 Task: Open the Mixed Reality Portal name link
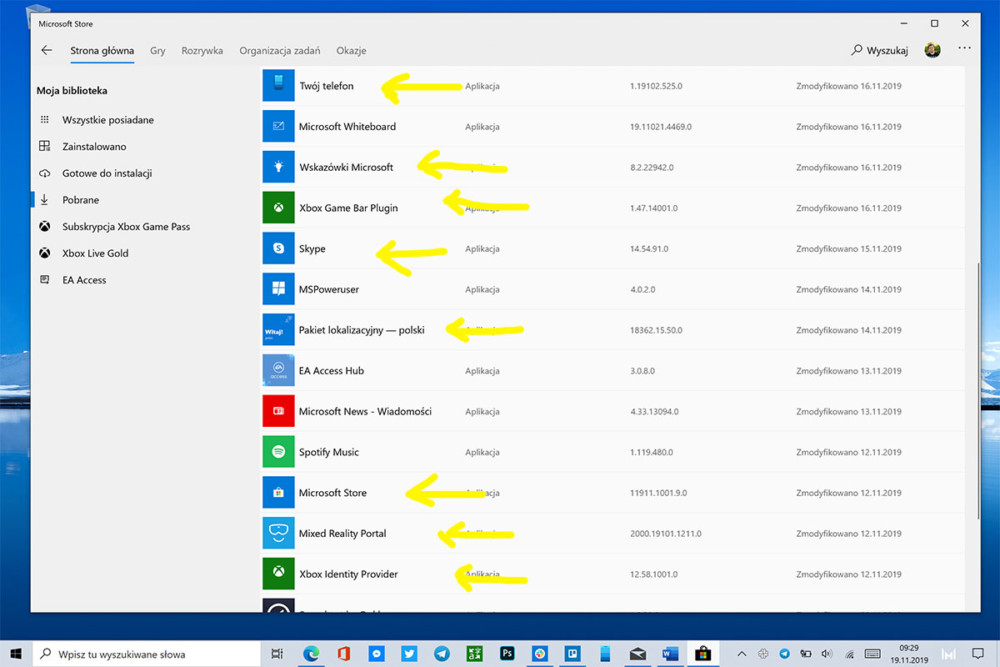click(342, 534)
